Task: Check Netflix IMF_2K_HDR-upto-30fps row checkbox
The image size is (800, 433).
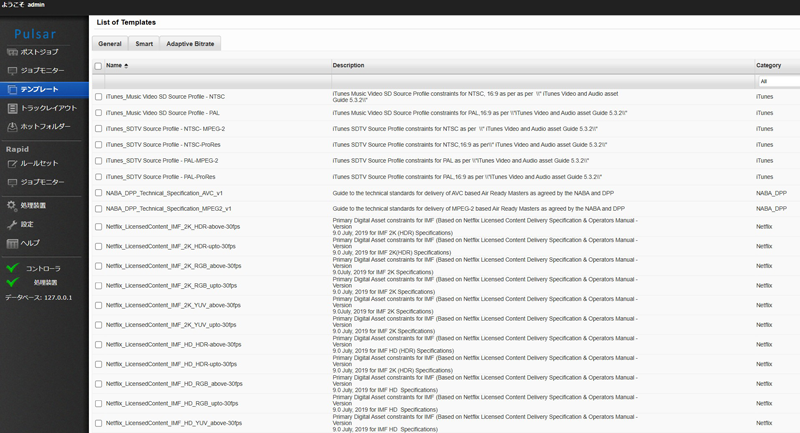Action: (x=98, y=246)
